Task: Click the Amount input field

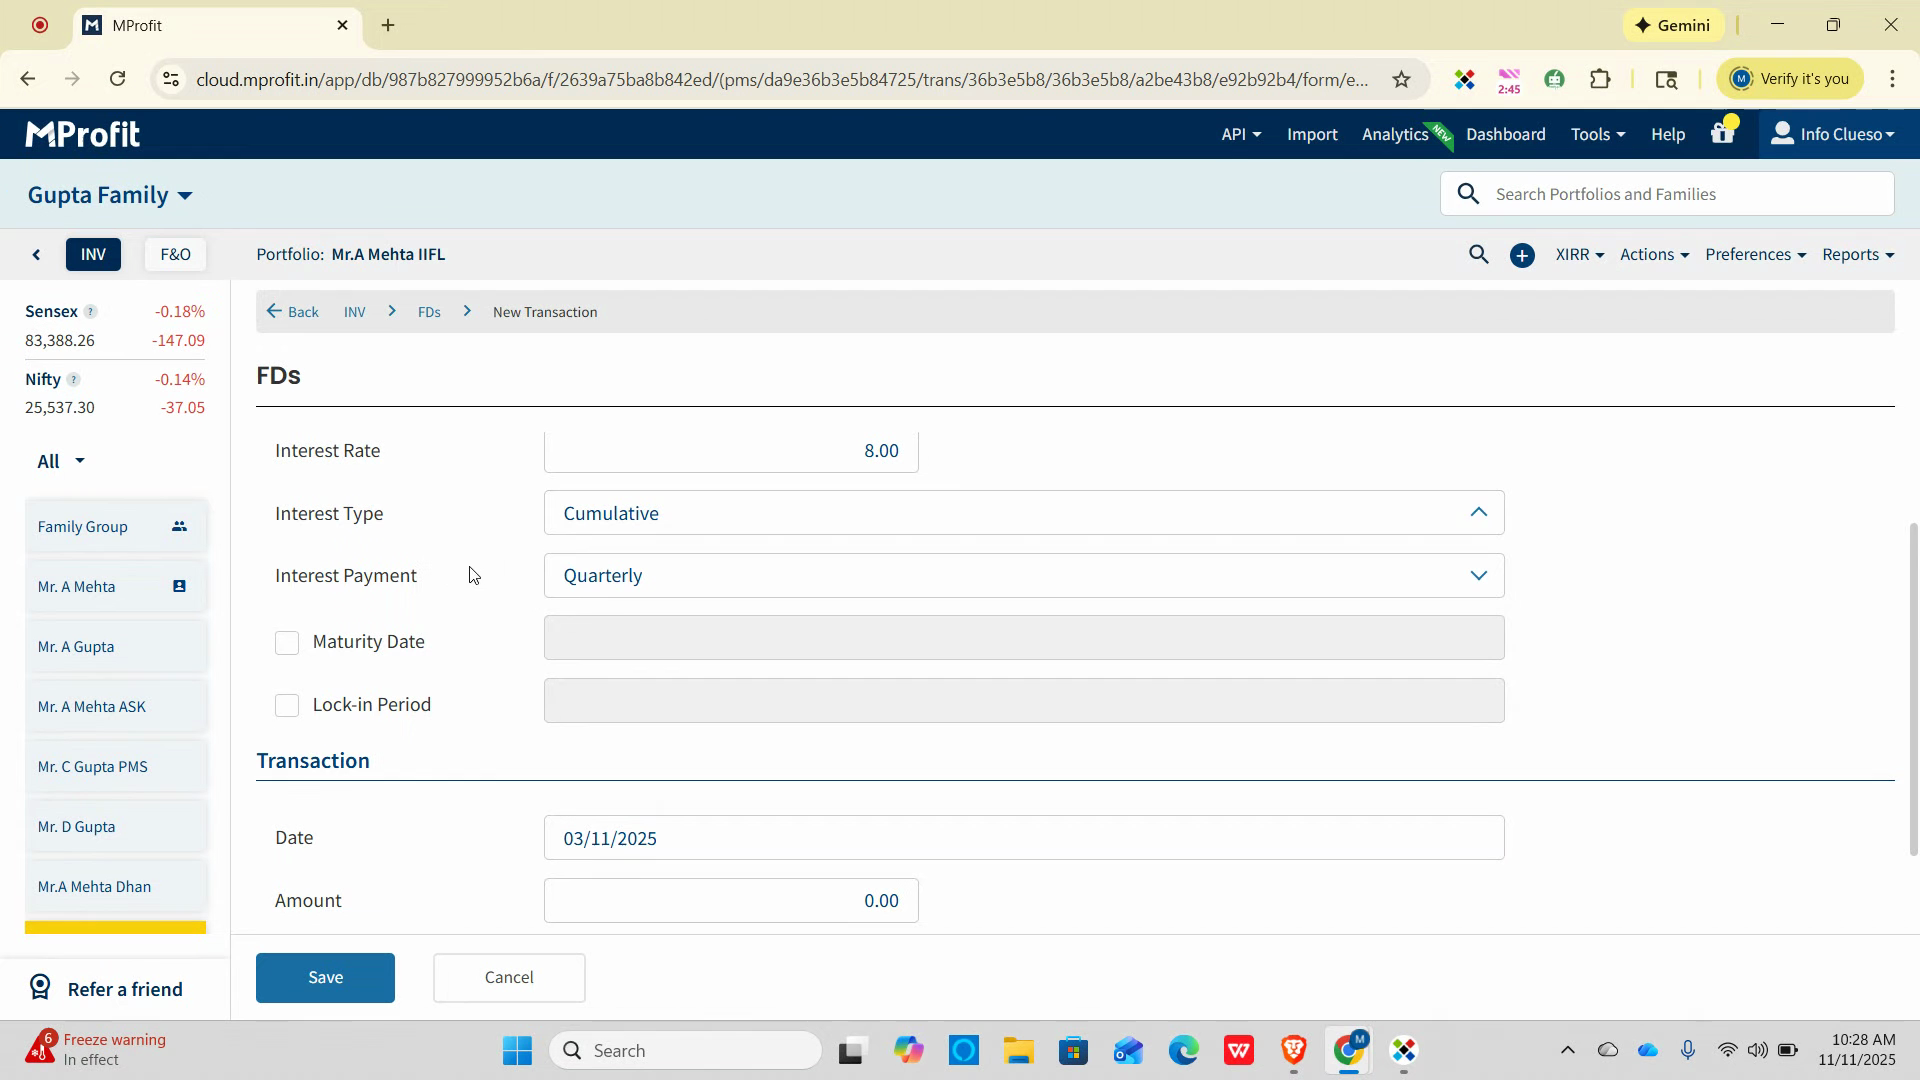Action: coord(731,900)
